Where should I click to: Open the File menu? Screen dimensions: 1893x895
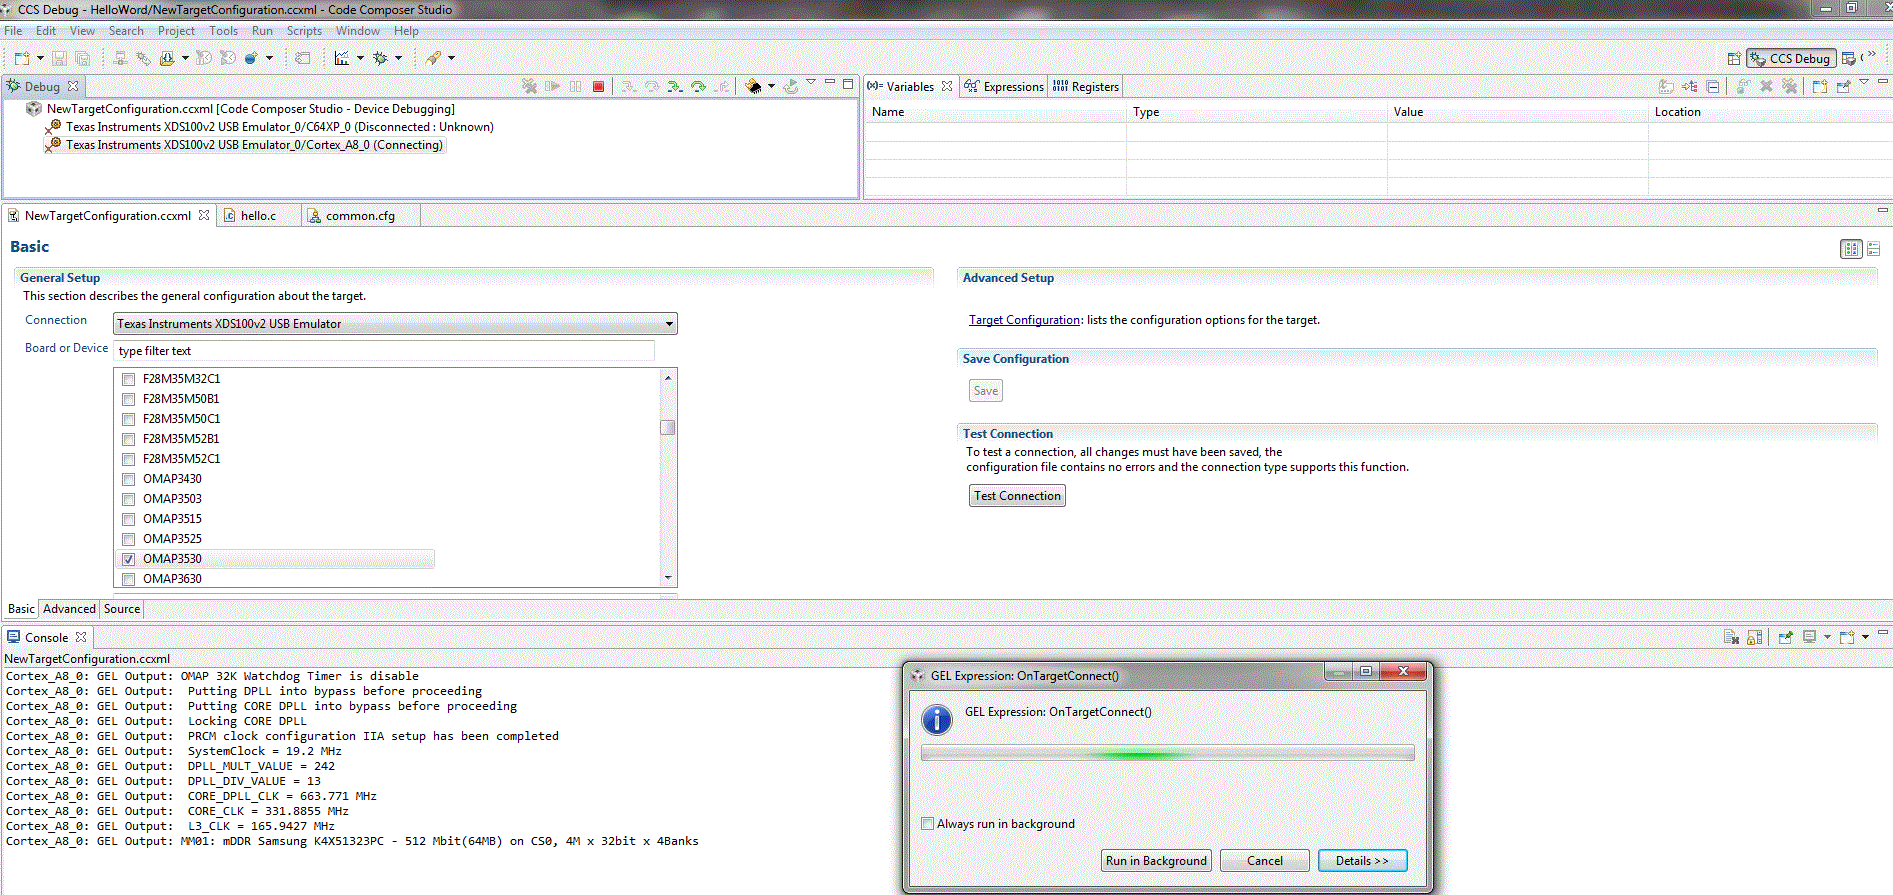(x=13, y=31)
